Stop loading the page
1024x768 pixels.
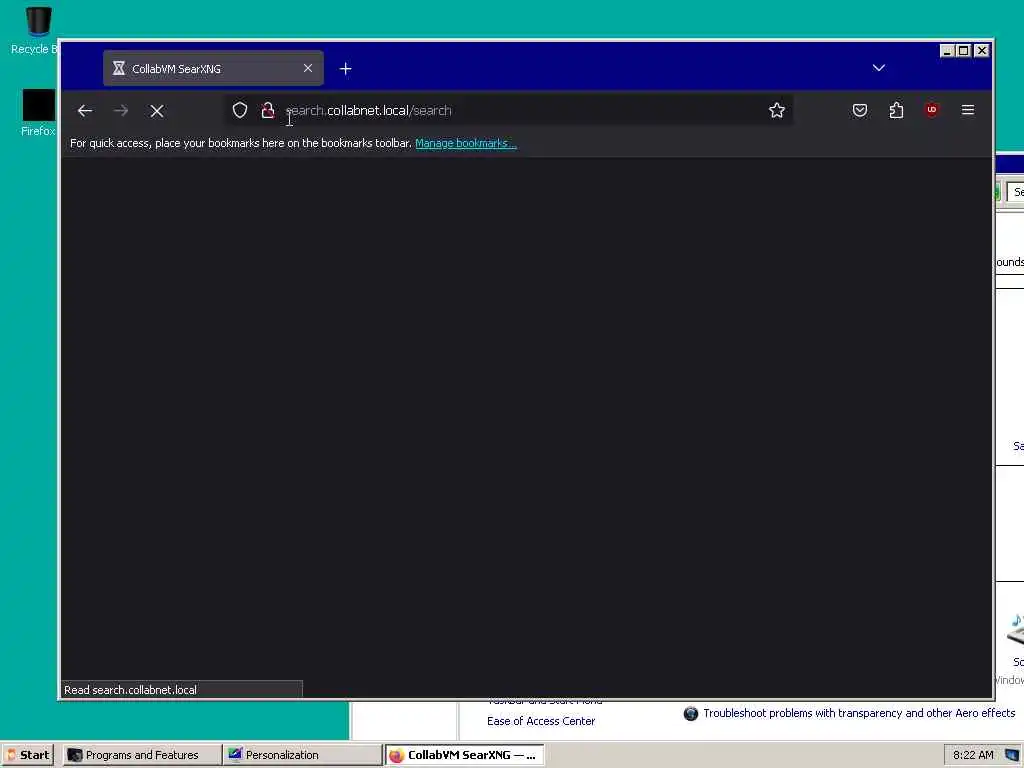157,111
